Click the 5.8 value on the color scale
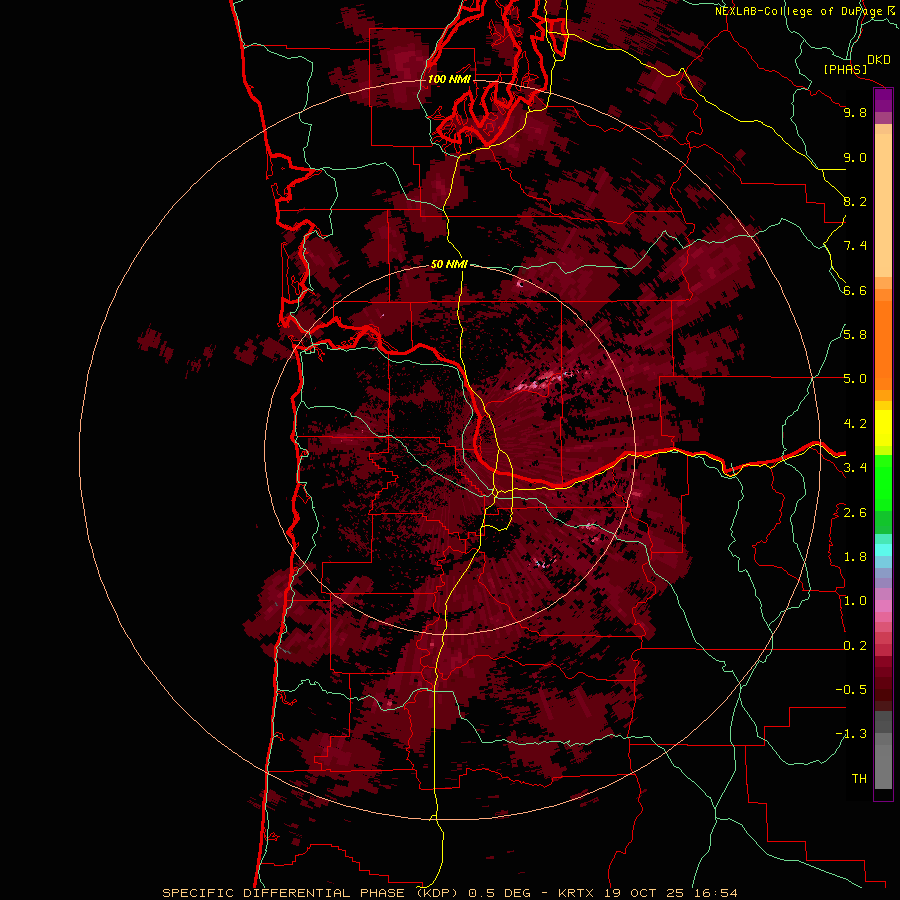Viewport: 900px width, 900px height. [x=855, y=335]
